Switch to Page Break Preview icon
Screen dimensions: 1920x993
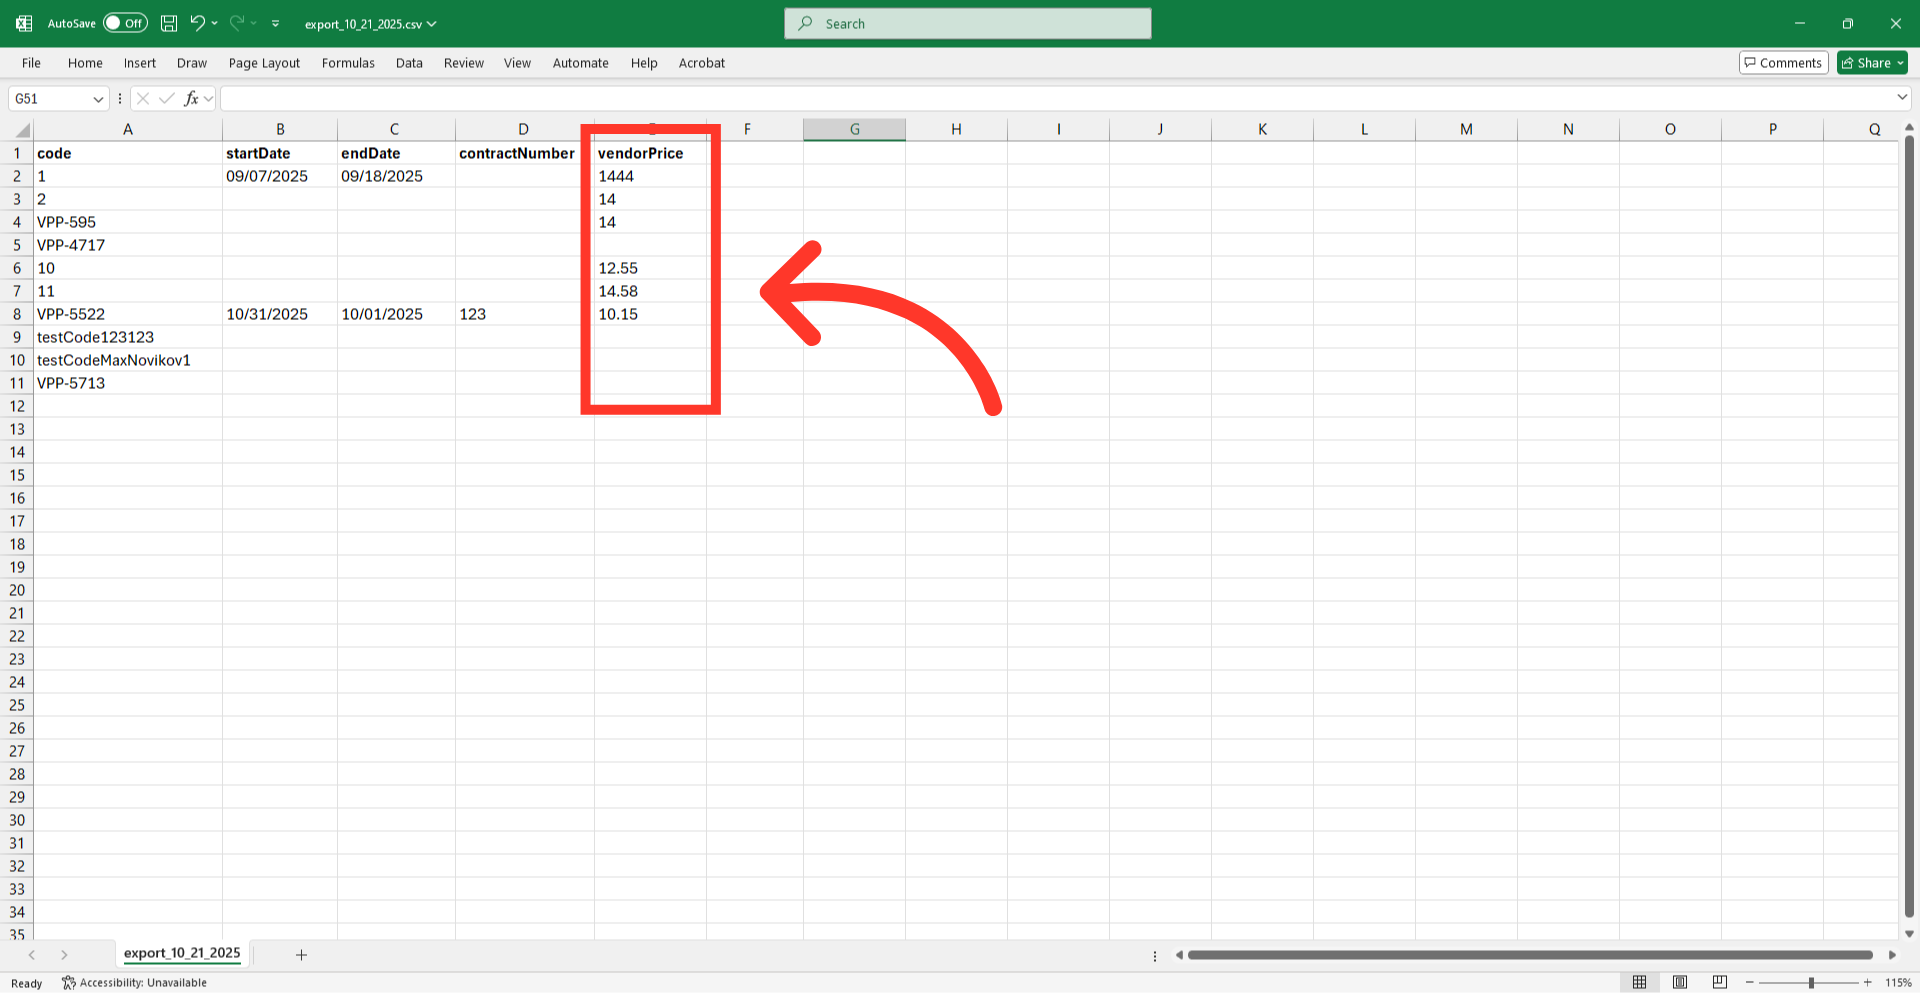point(1720,982)
